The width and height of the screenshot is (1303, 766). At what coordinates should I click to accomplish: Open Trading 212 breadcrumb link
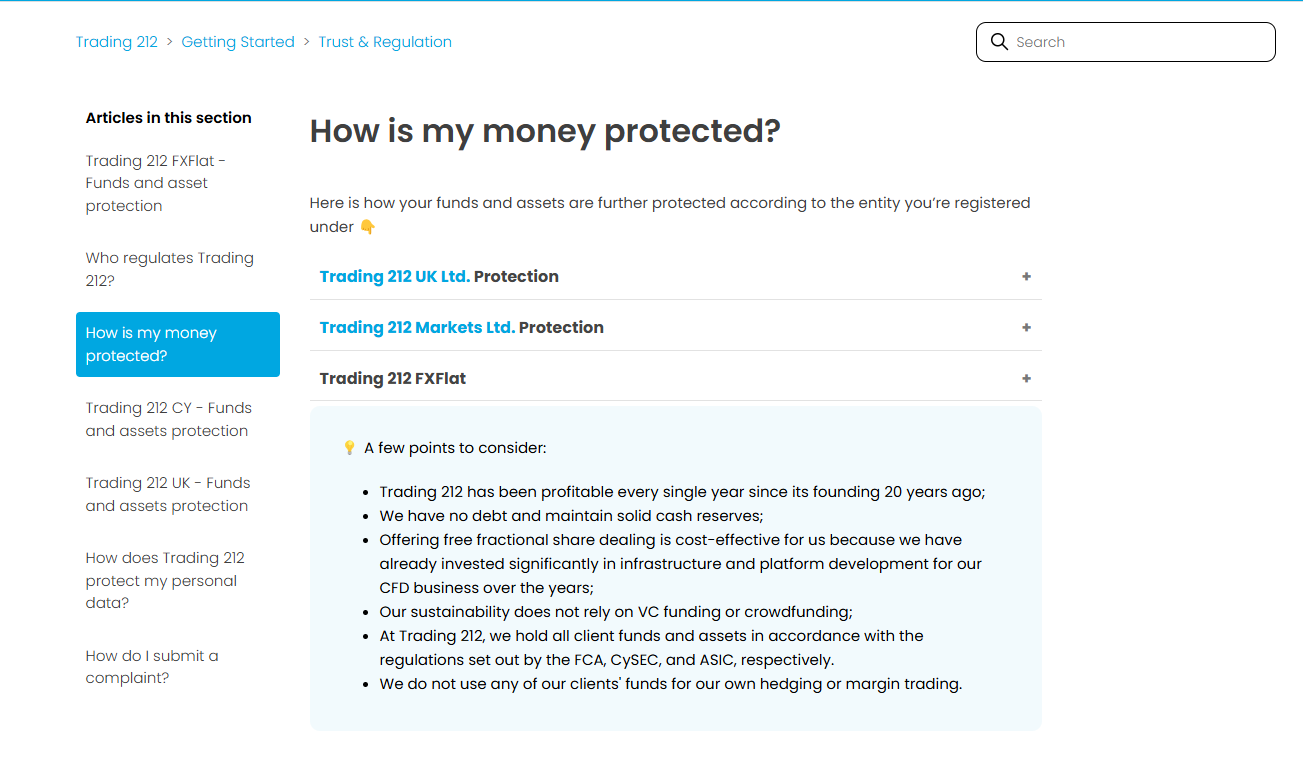click(x=117, y=42)
